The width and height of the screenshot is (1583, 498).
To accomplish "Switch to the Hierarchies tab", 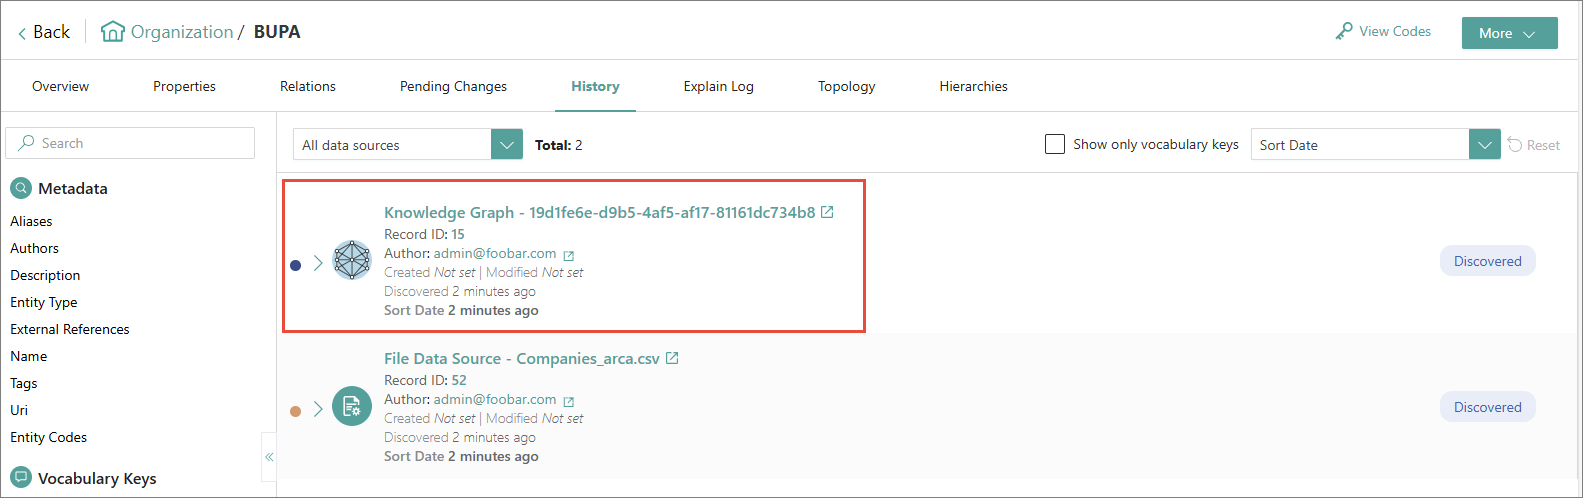I will click(974, 86).
